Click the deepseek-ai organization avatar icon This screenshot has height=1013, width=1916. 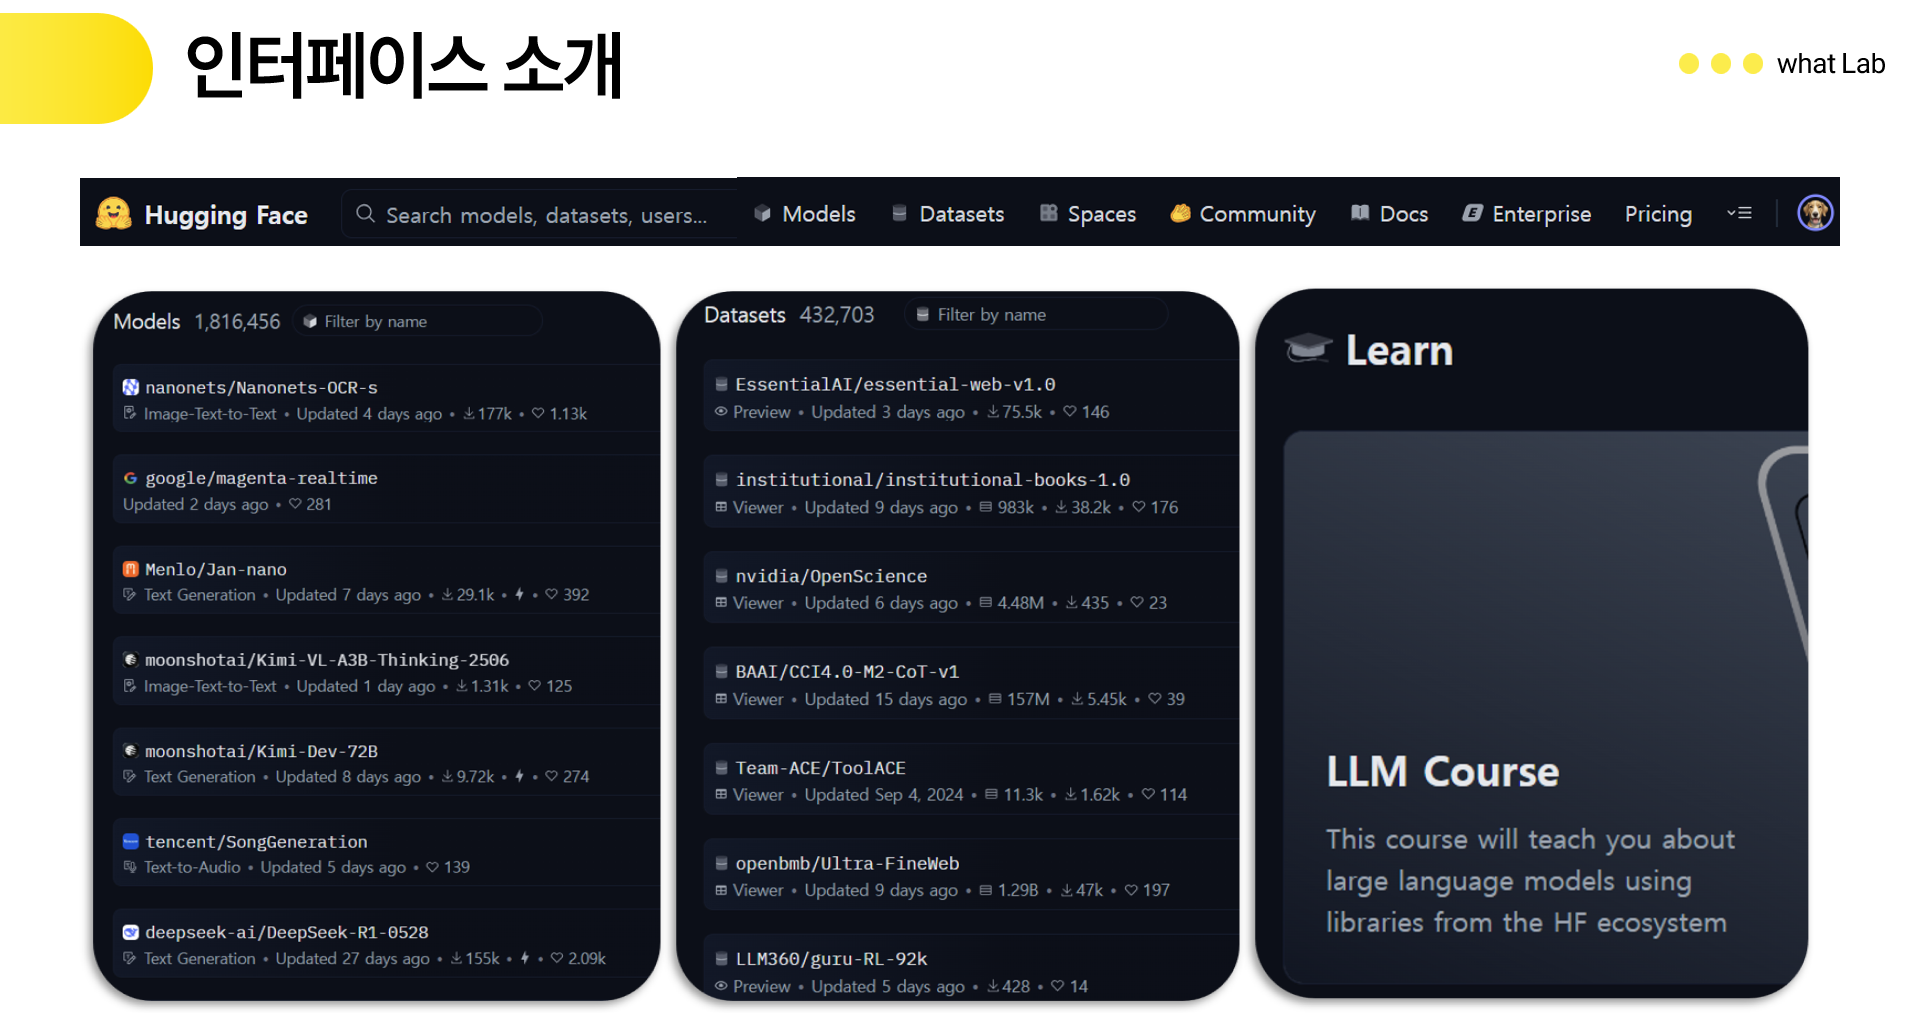pos(131,932)
